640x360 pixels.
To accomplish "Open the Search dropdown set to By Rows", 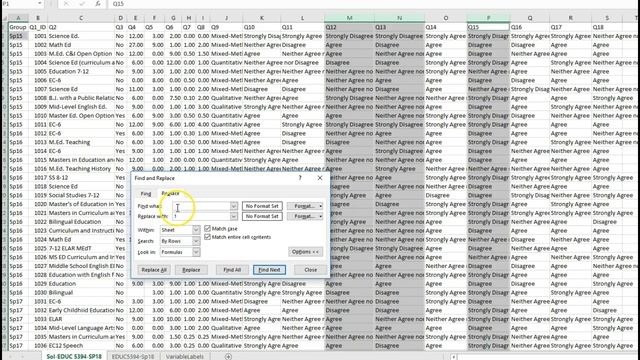I will pyautogui.click(x=196, y=241).
